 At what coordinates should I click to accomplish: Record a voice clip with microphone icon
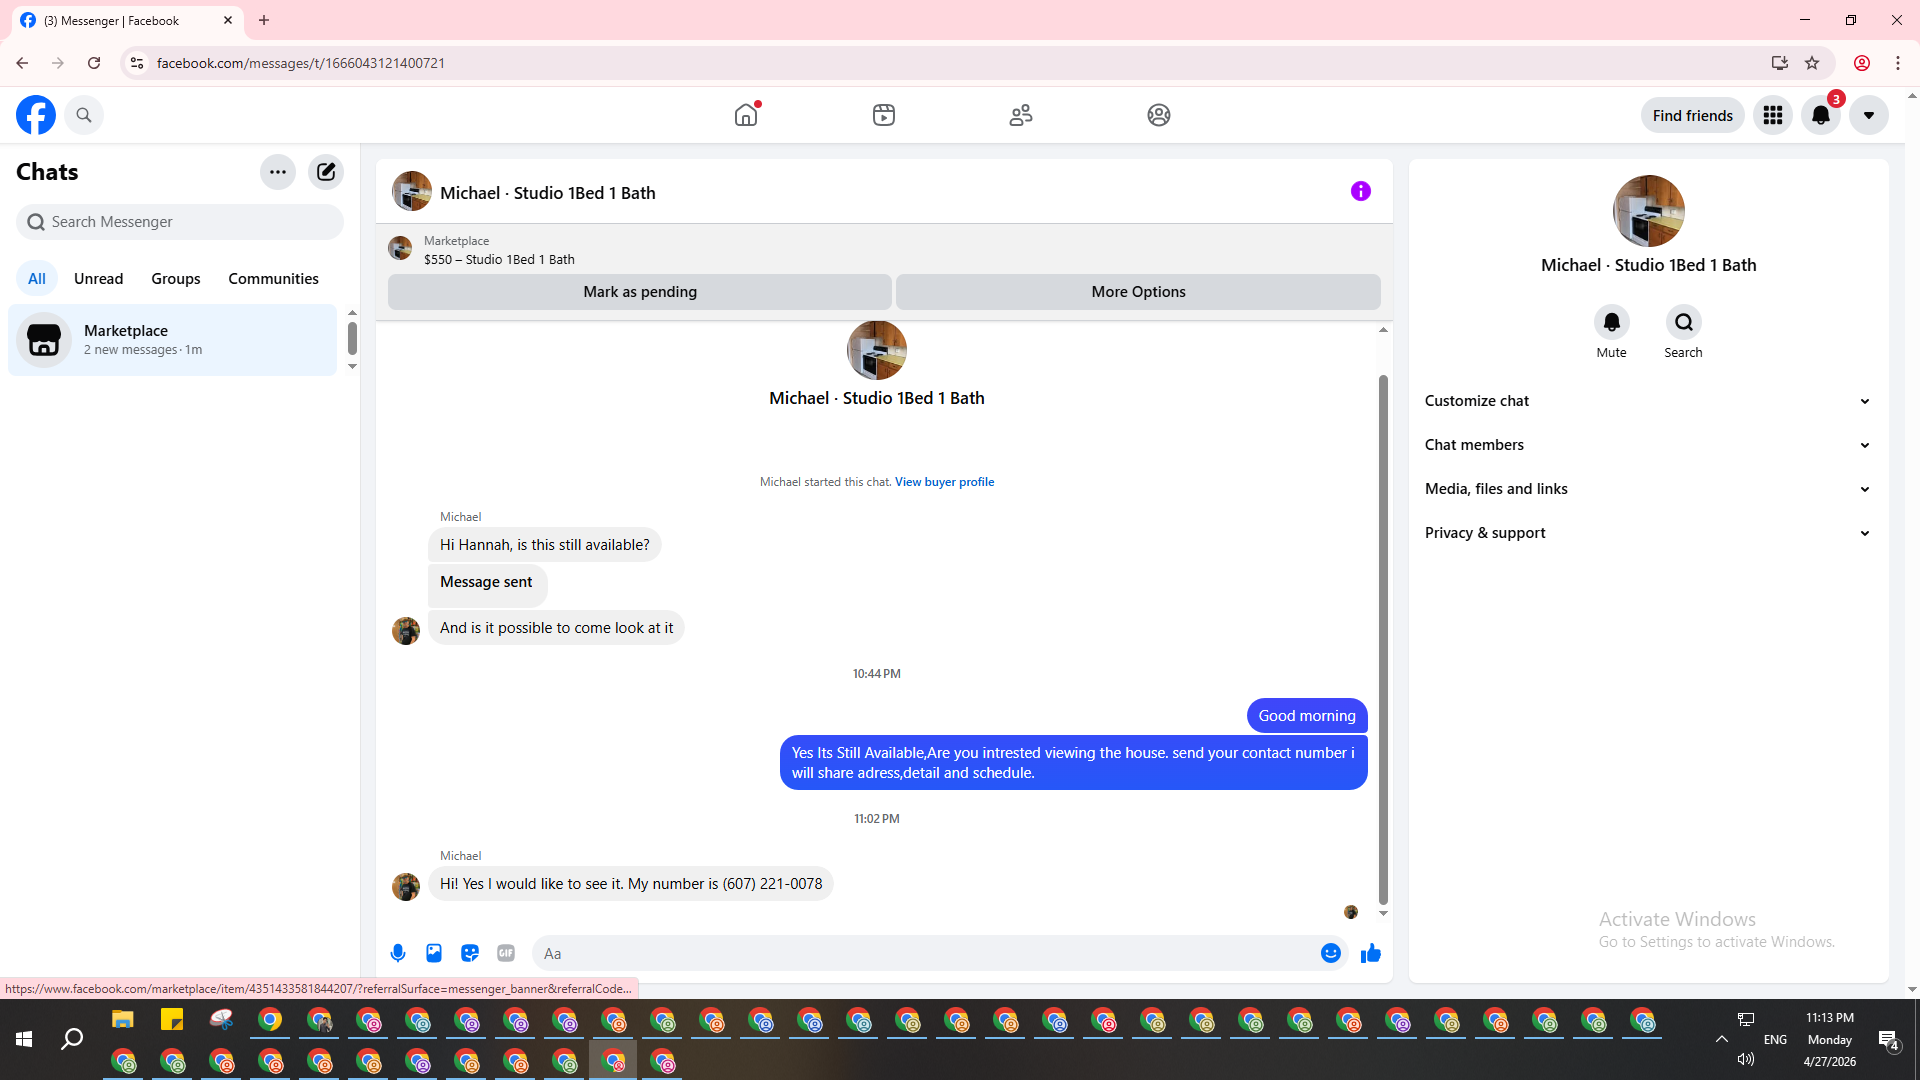click(x=398, y=953)
